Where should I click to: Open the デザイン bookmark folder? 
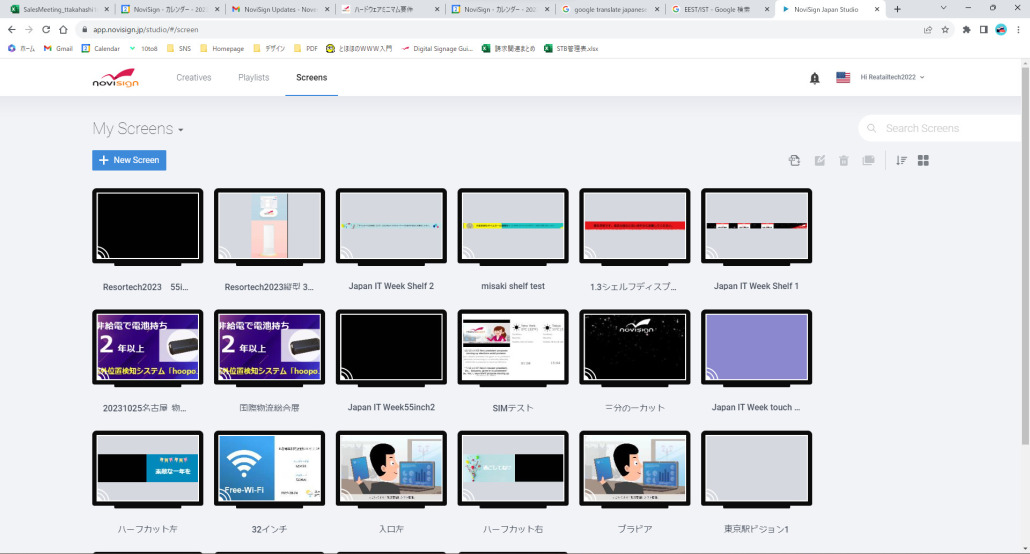click(269, 49)
